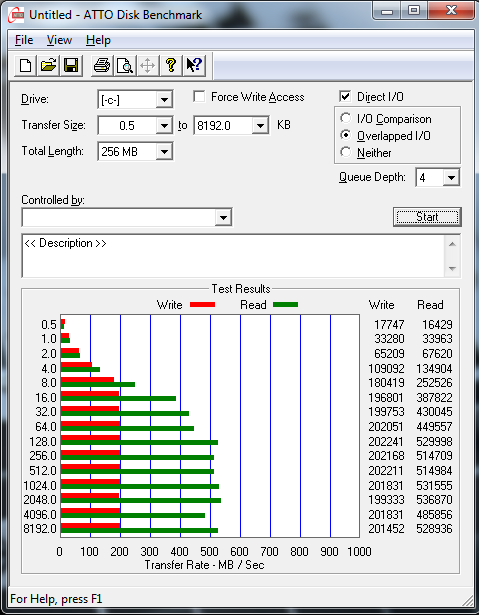The image size is (479, 615).
Task: Save results using the floppy disk icon
Action: 71,65
